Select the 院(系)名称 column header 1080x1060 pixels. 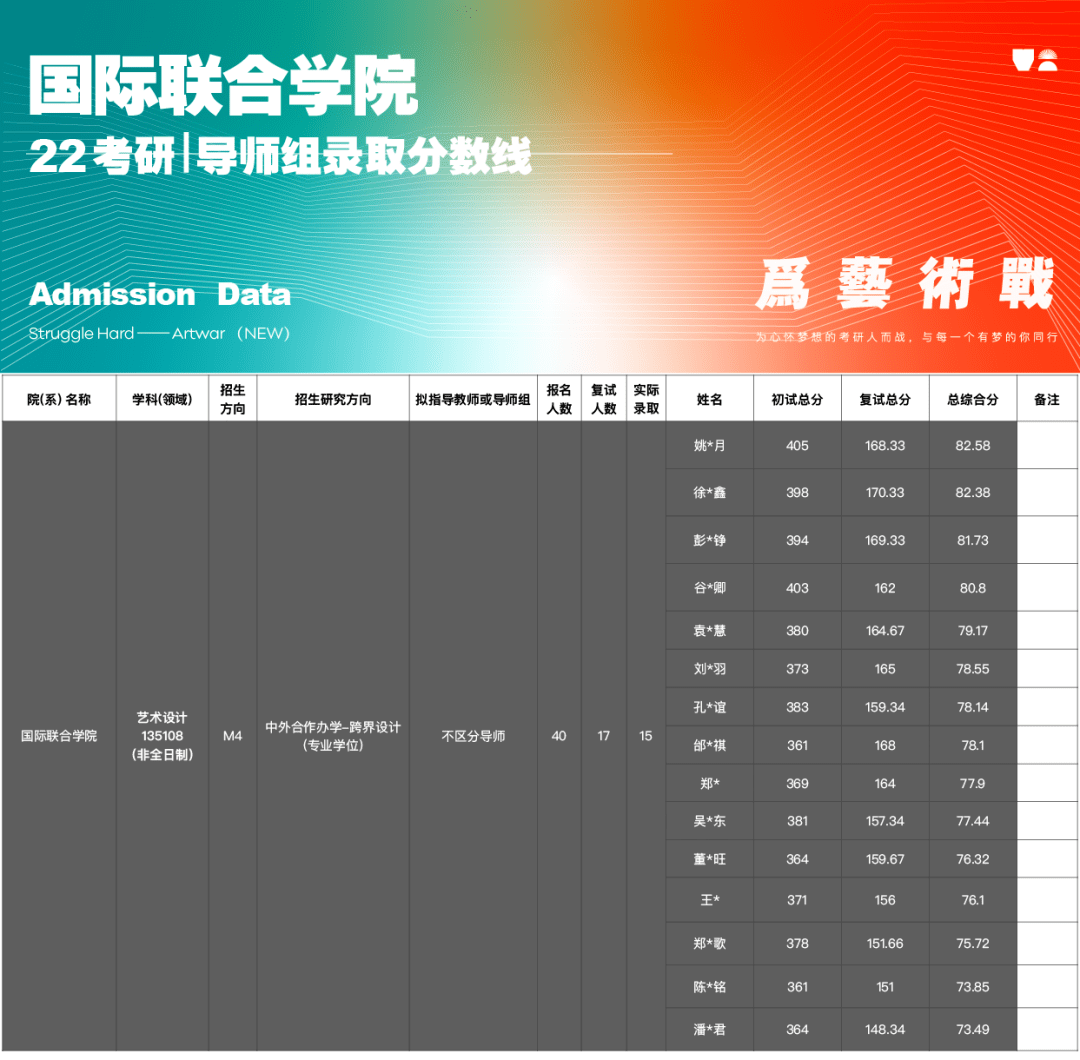pos(59,399)
